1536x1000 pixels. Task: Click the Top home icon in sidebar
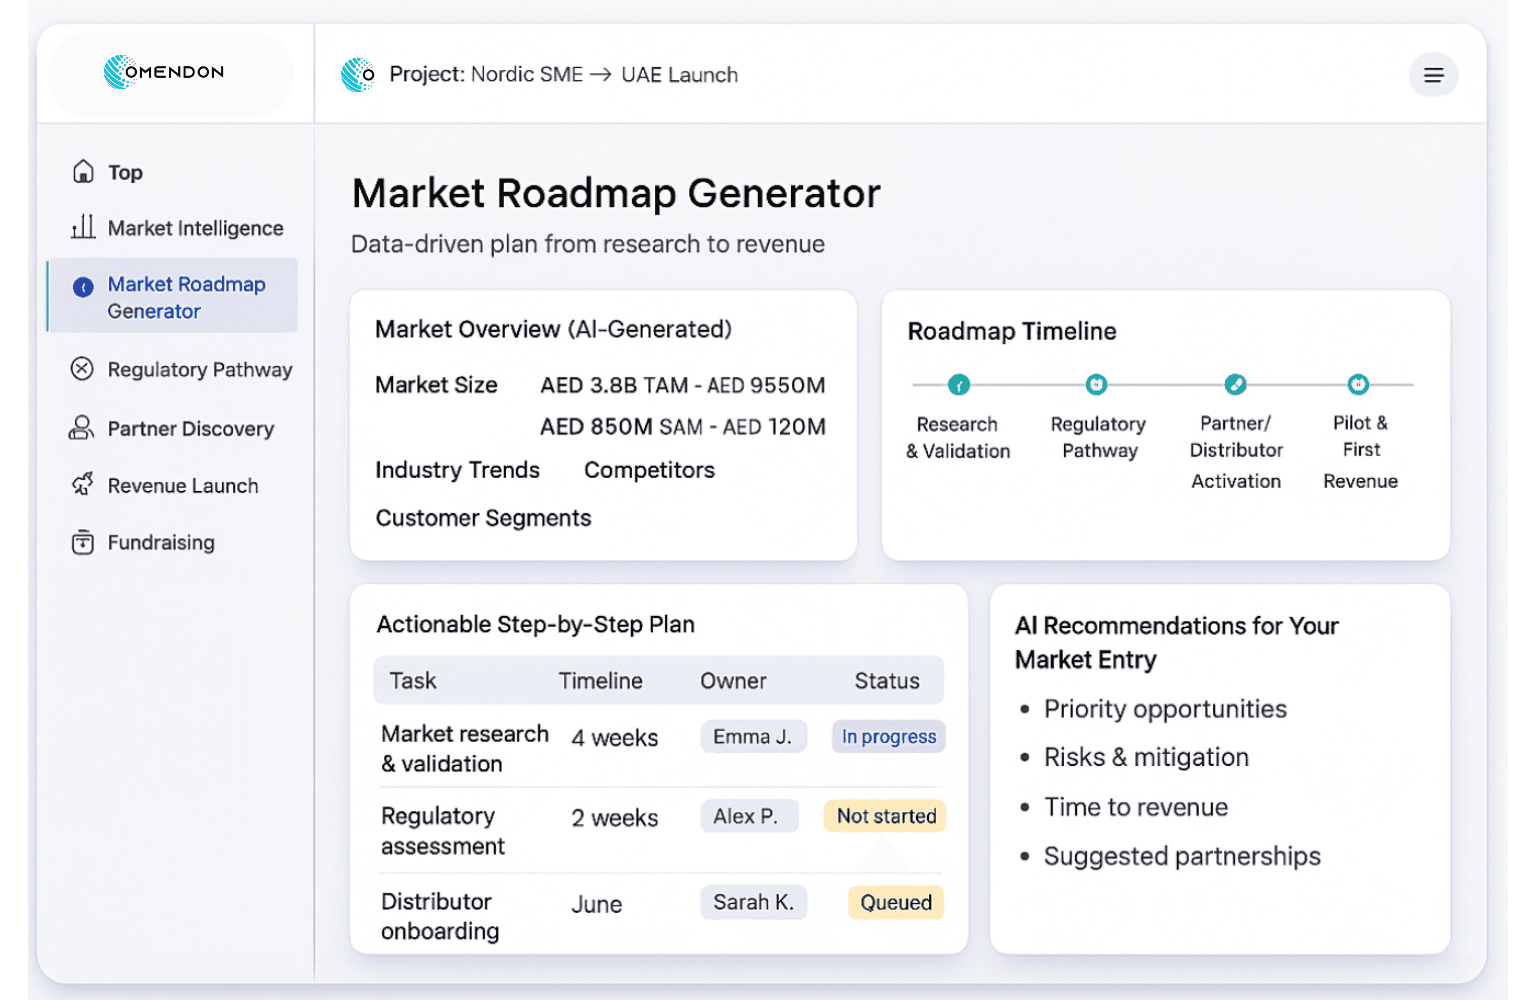pyautogui.click(x=83, y=171)
